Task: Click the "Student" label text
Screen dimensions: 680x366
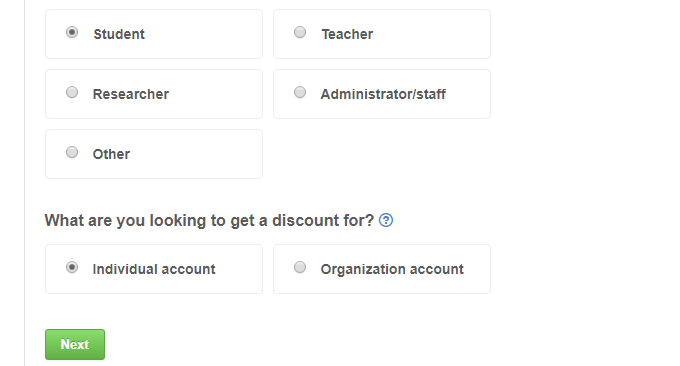Action: click(119, 34)
